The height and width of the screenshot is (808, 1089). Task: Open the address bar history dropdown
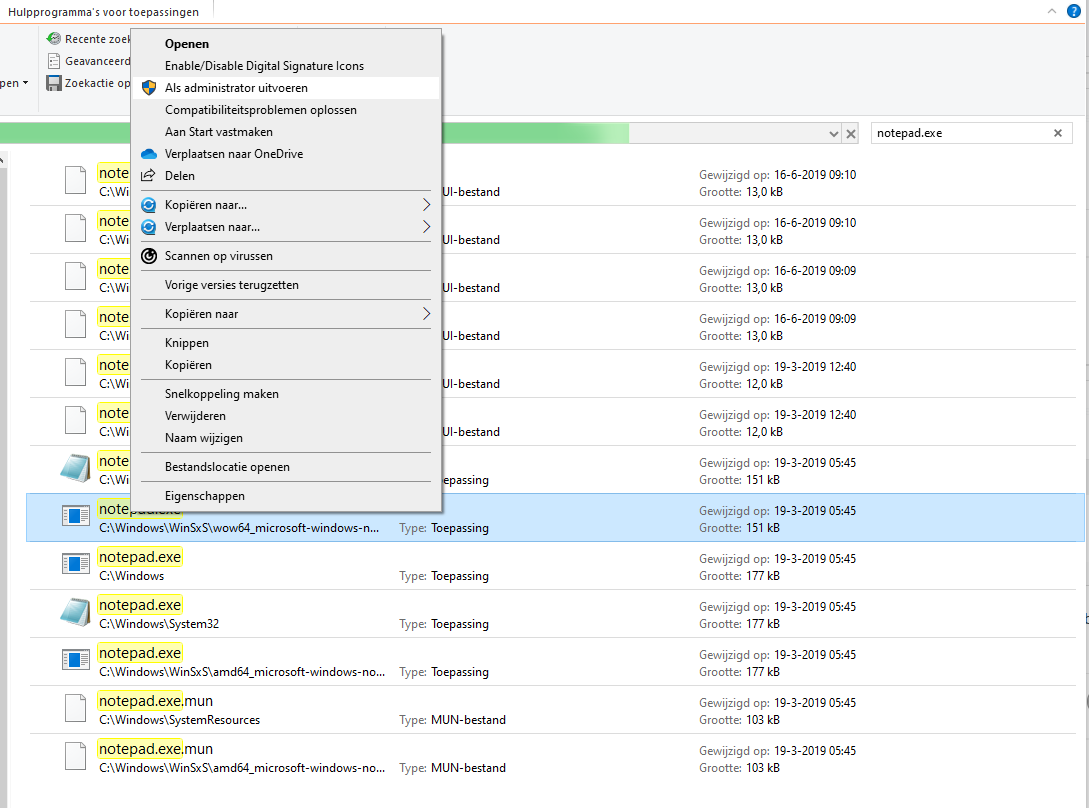(x=833, y=133)
